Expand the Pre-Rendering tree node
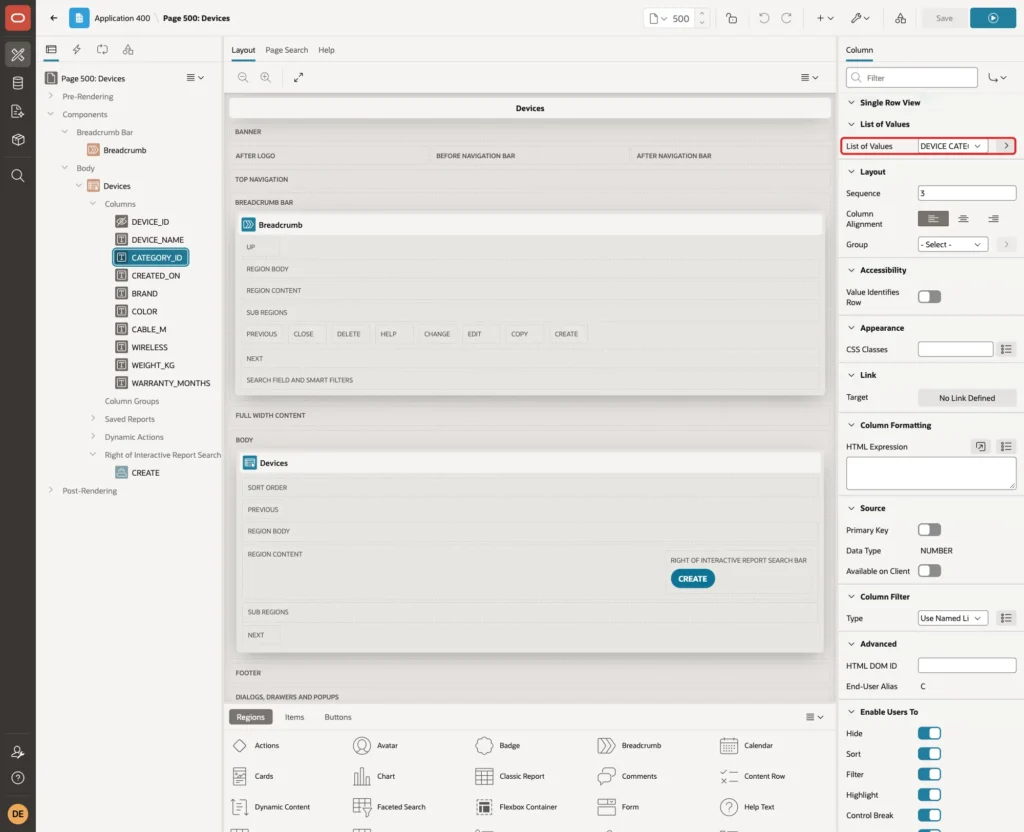This screenshot has width=1024, height=832. (51, 96)
